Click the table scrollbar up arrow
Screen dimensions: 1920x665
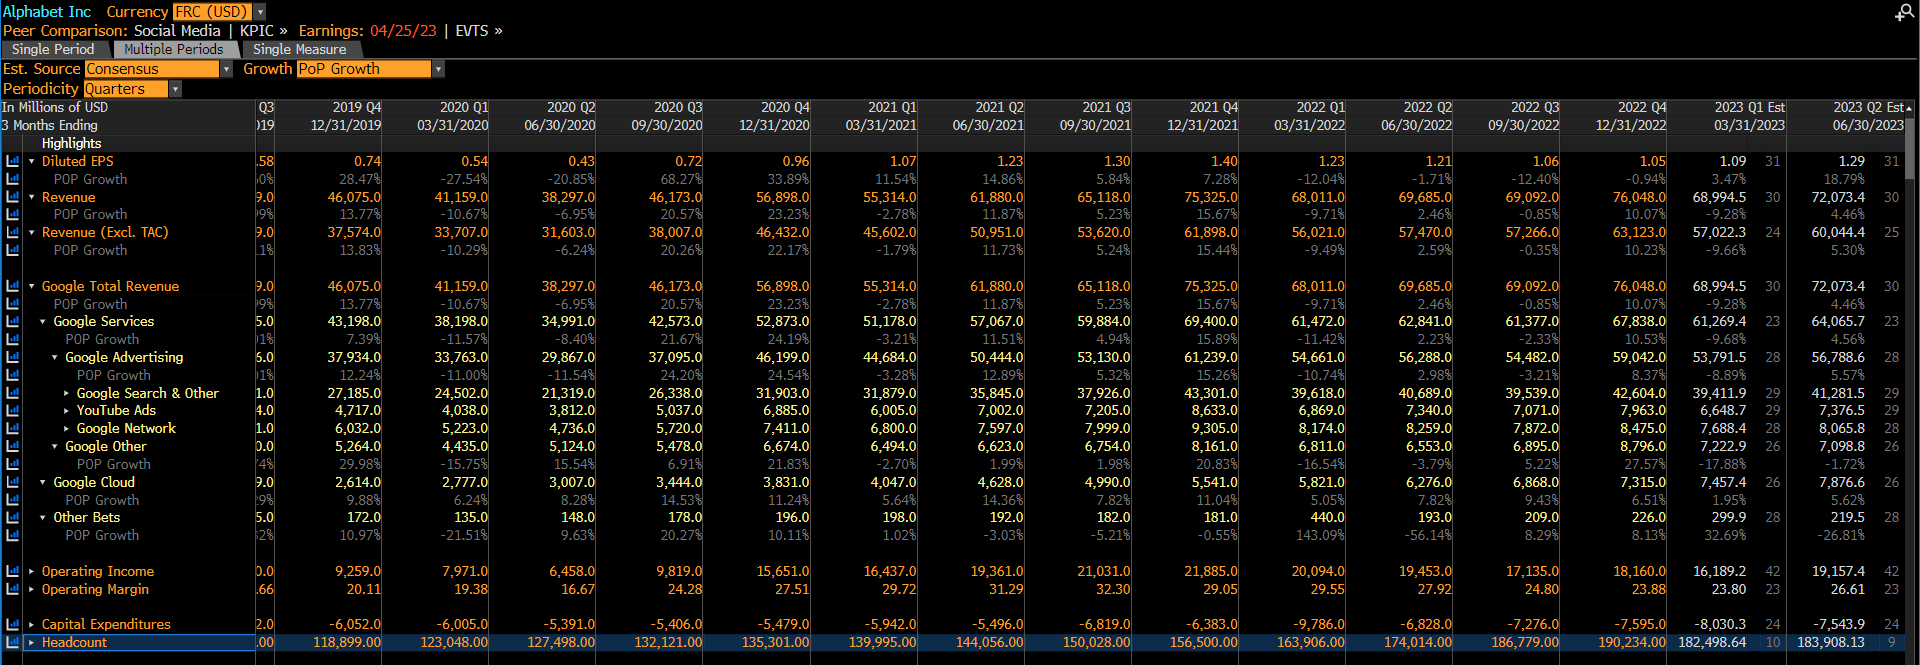pos(1909,108)
